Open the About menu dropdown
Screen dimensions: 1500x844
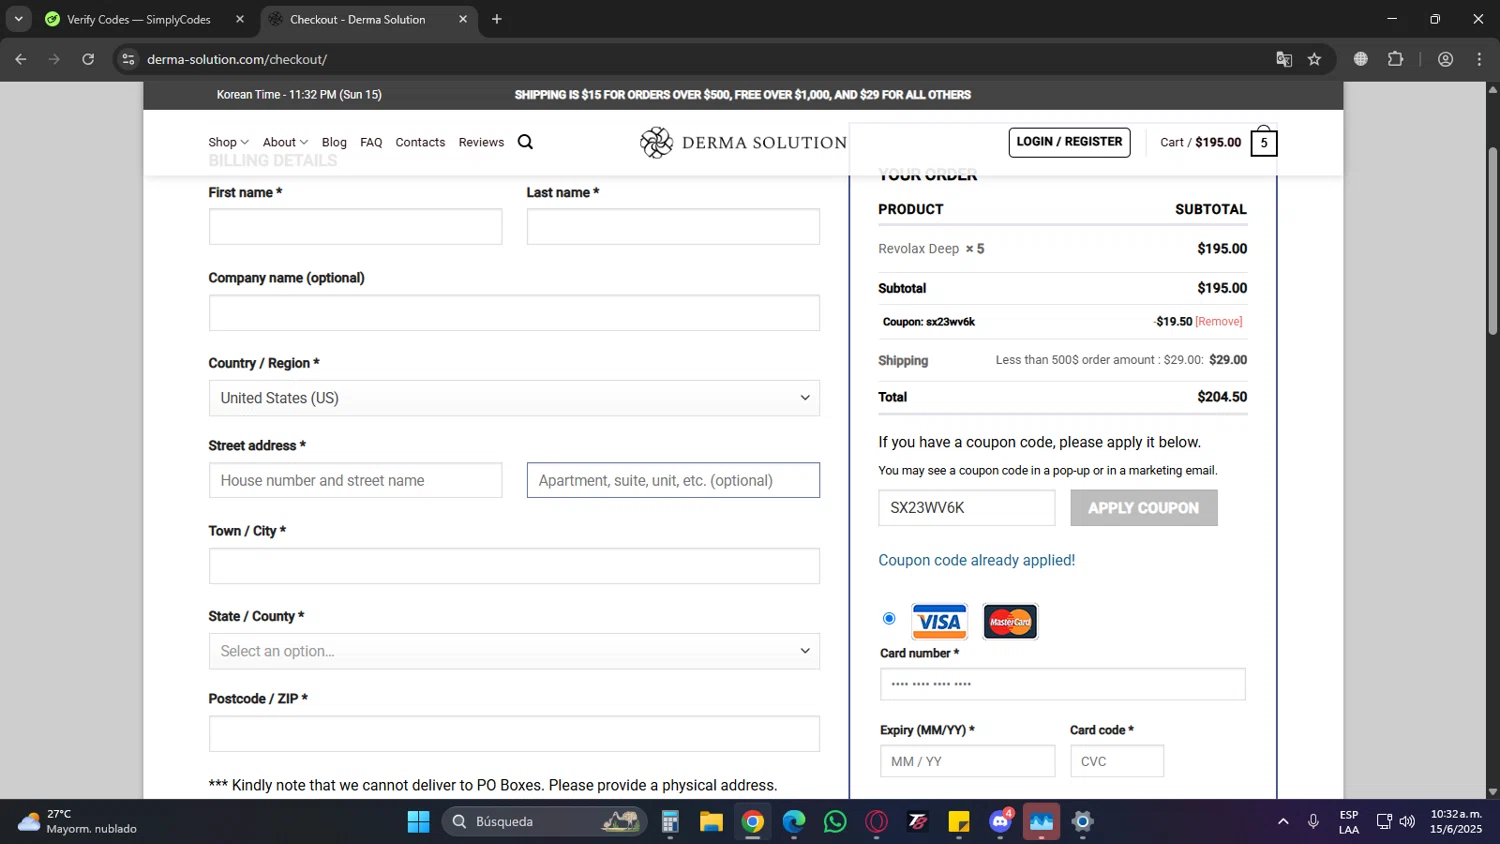(285, 142)
